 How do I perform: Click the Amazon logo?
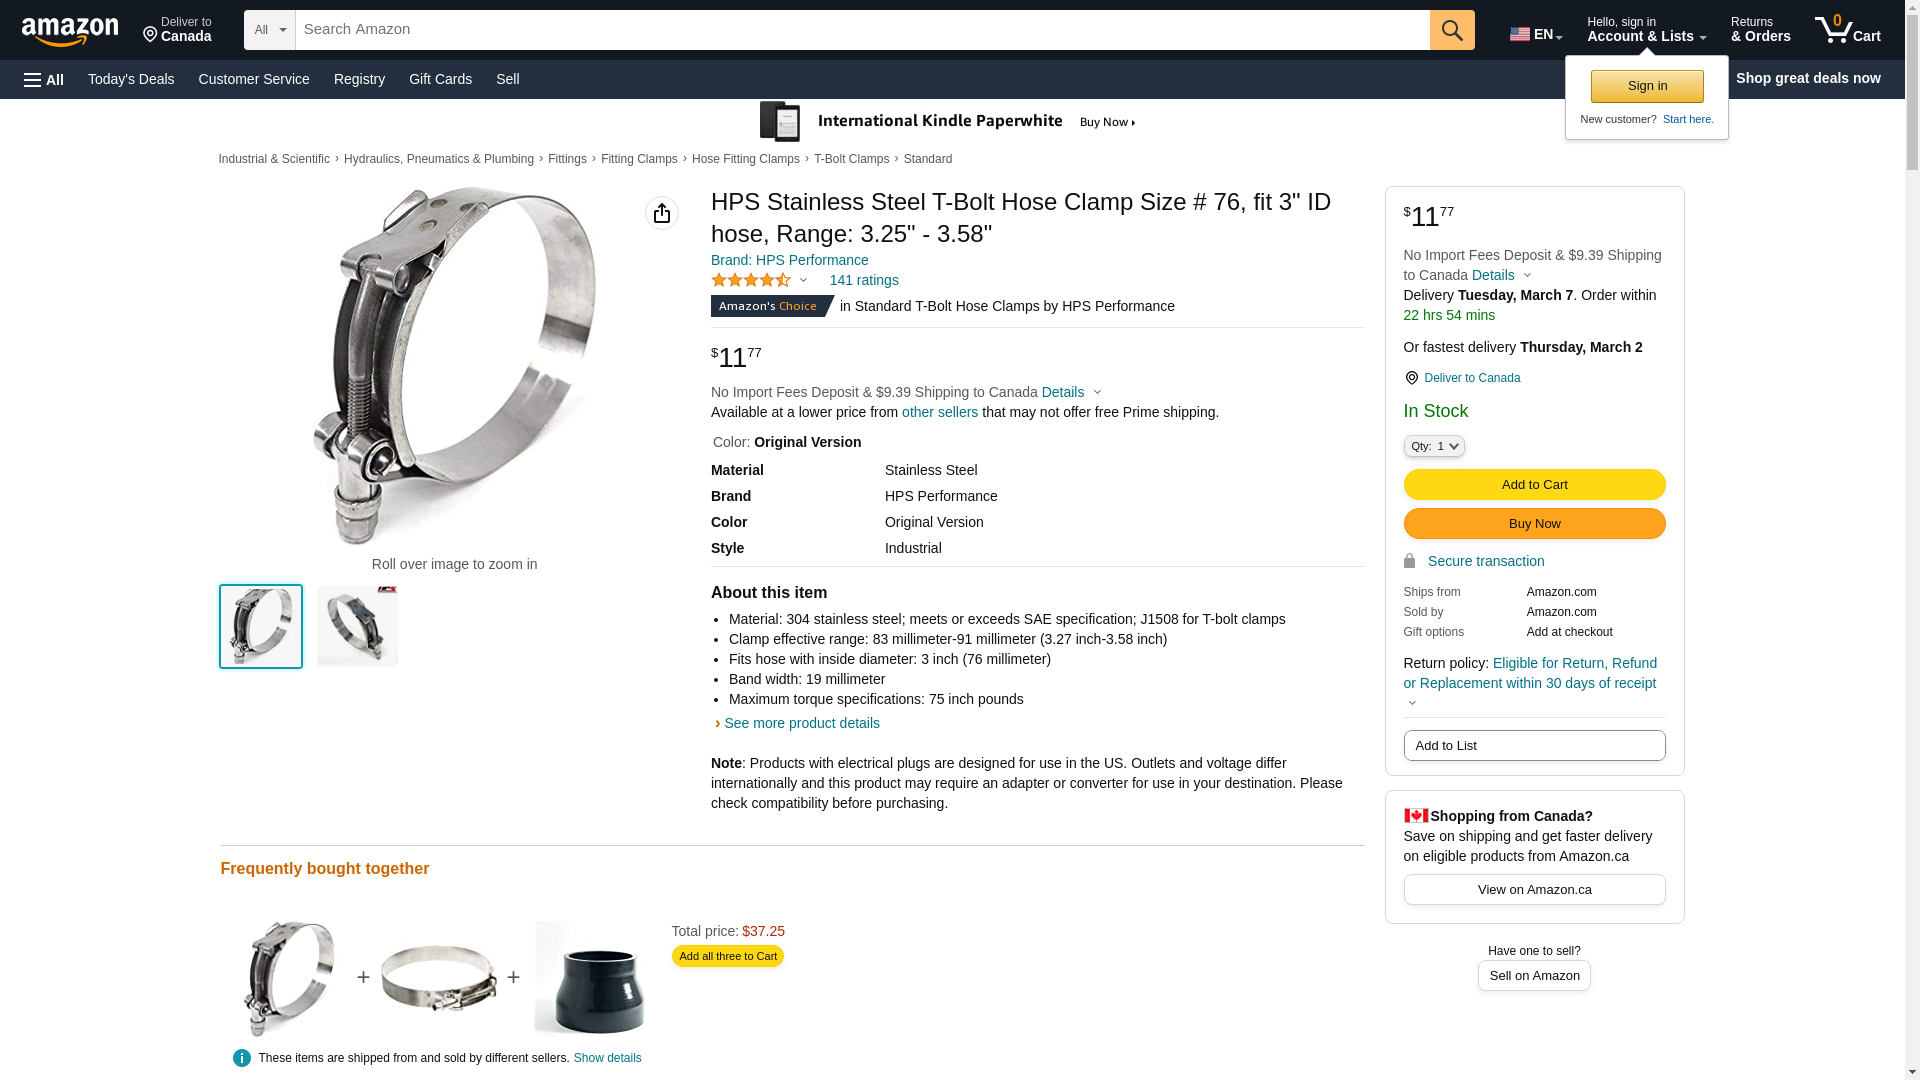[70, 31]
